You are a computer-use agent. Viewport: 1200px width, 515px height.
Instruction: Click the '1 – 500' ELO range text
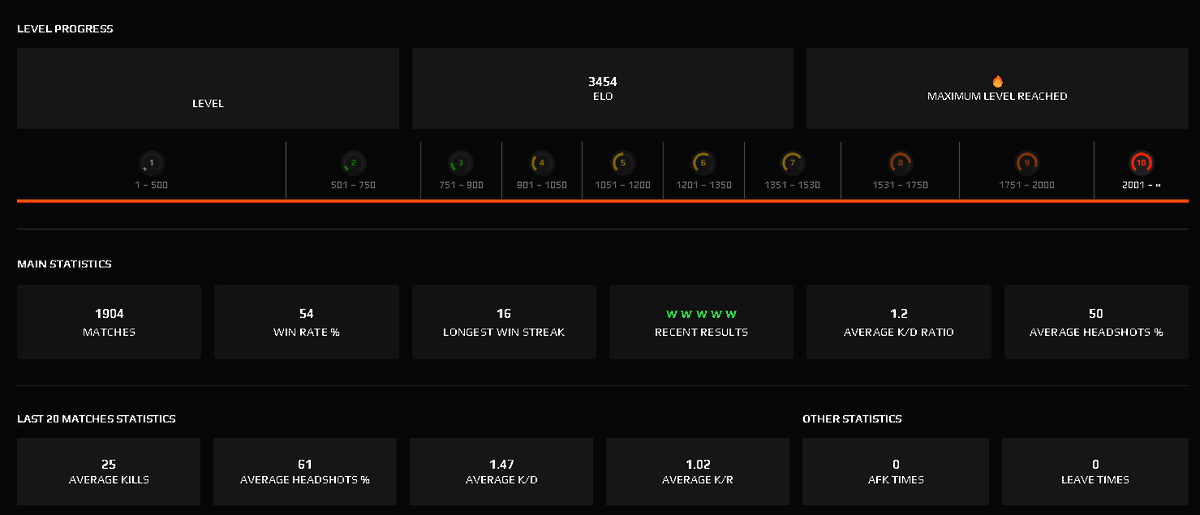[151, 186]
